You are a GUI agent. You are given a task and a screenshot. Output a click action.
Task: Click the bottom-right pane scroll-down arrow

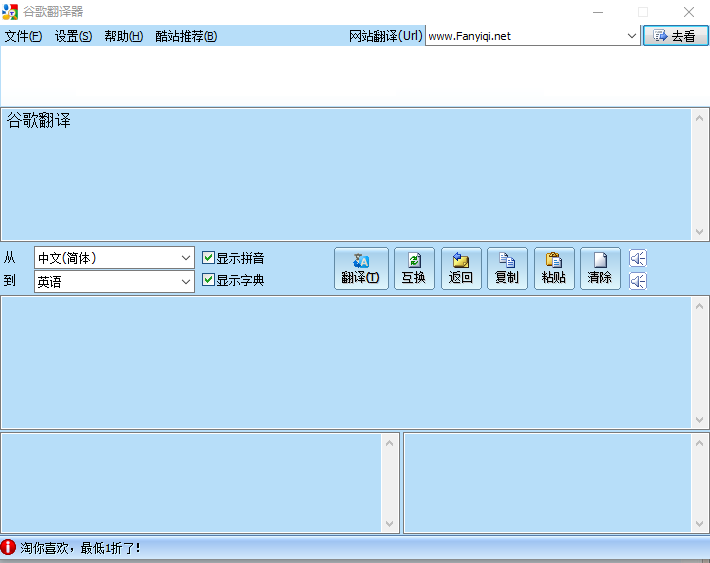pos(700,524)
